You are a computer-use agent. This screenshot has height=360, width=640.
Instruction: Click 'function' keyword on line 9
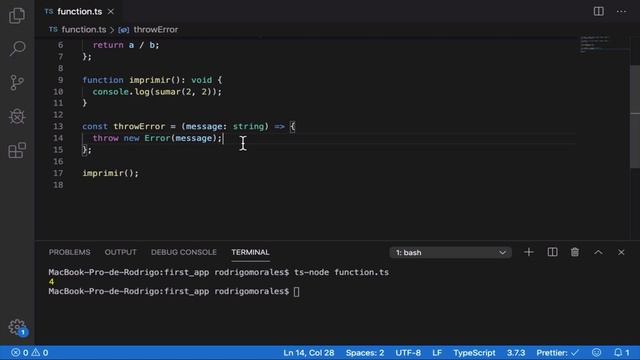coord(103,80)
